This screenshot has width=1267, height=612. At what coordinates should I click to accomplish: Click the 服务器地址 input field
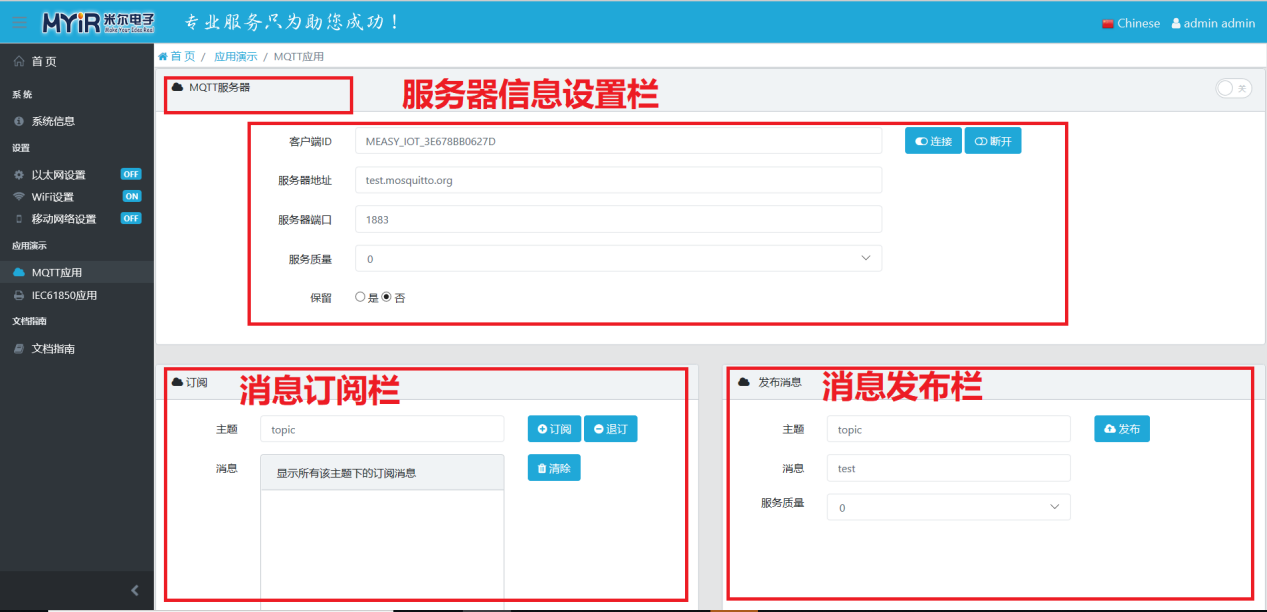click(x=618, y=181)
